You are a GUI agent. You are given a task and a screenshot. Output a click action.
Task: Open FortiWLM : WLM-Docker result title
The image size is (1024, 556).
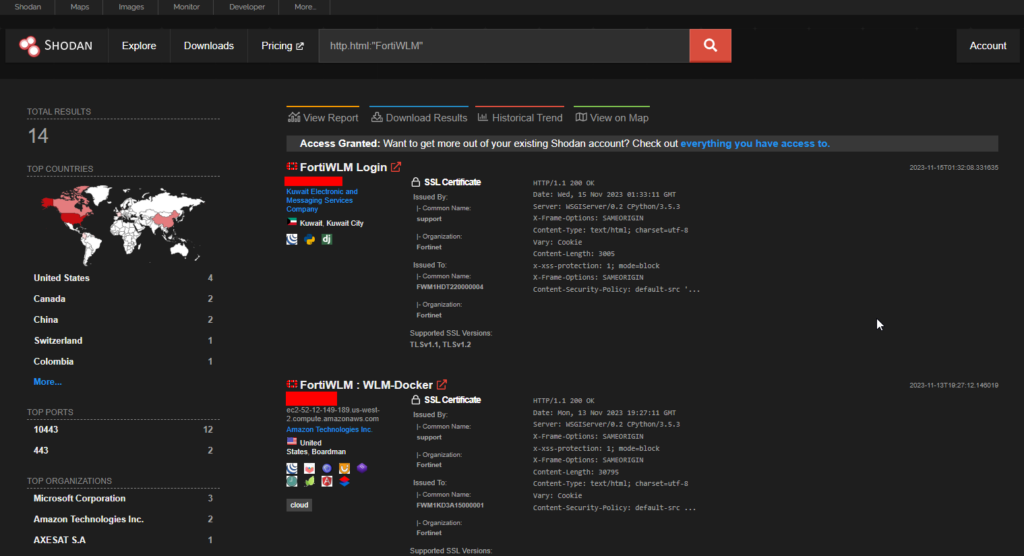[366, 385]
